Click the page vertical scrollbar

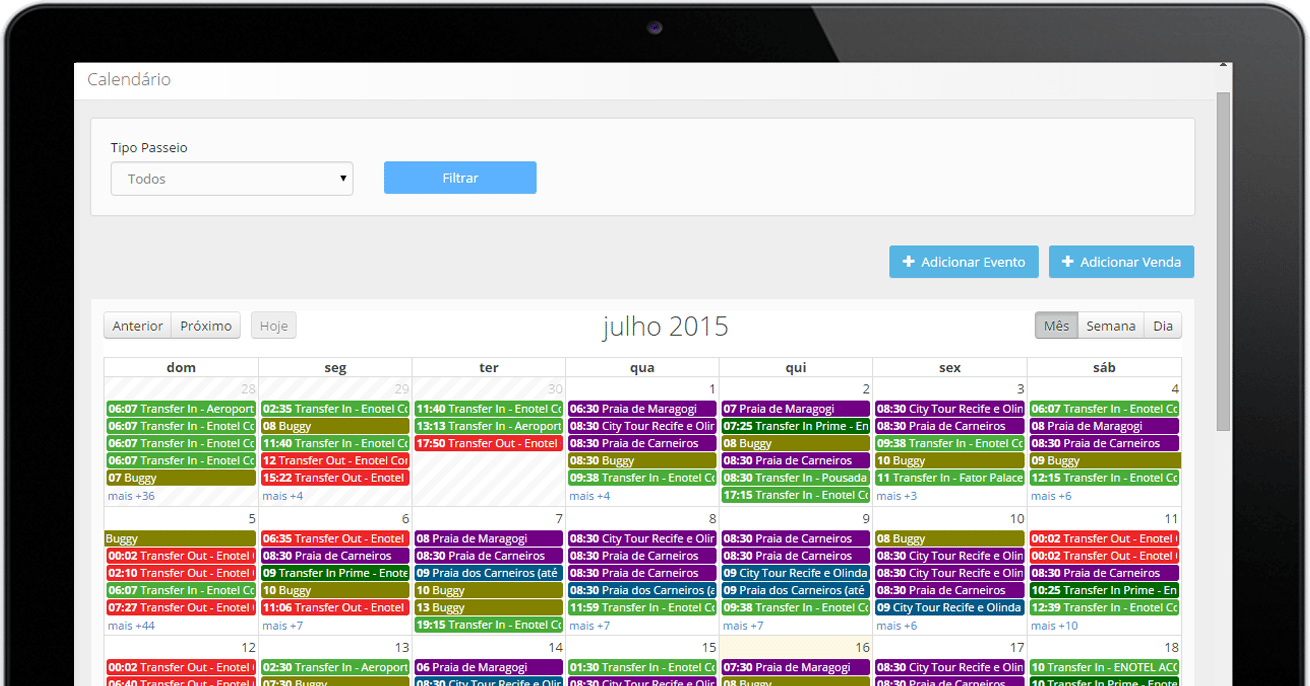pyautogui.click(x=1223, y=262)
